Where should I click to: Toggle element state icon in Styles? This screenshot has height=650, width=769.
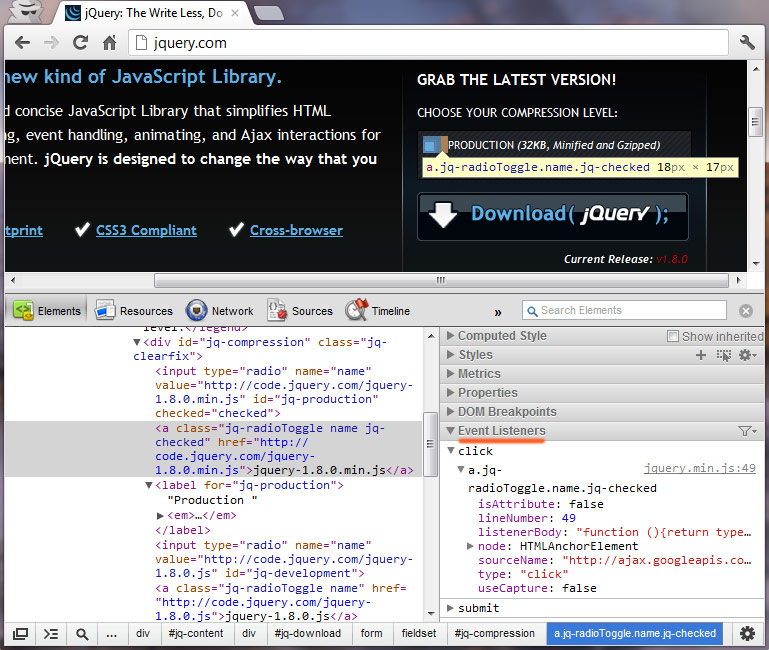click(x=723, y=355)
